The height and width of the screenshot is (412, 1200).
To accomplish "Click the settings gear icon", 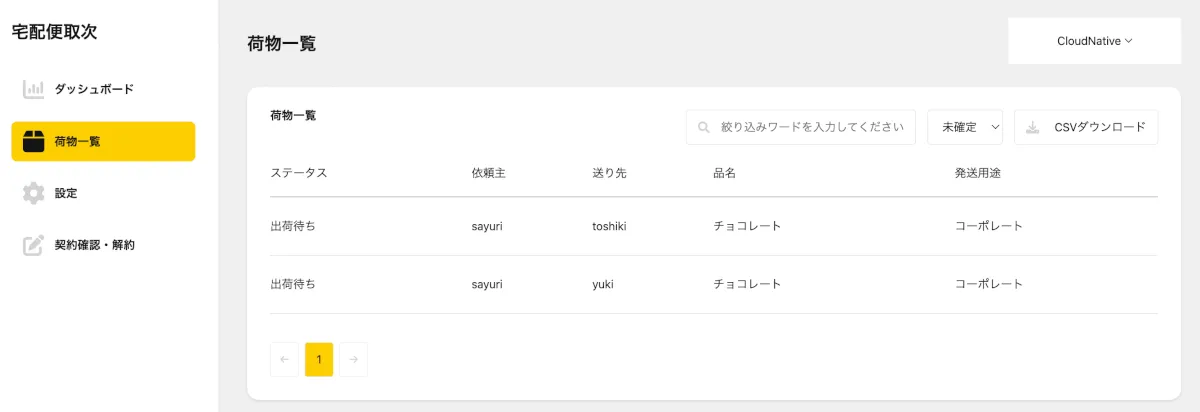I will pos(34,193).
